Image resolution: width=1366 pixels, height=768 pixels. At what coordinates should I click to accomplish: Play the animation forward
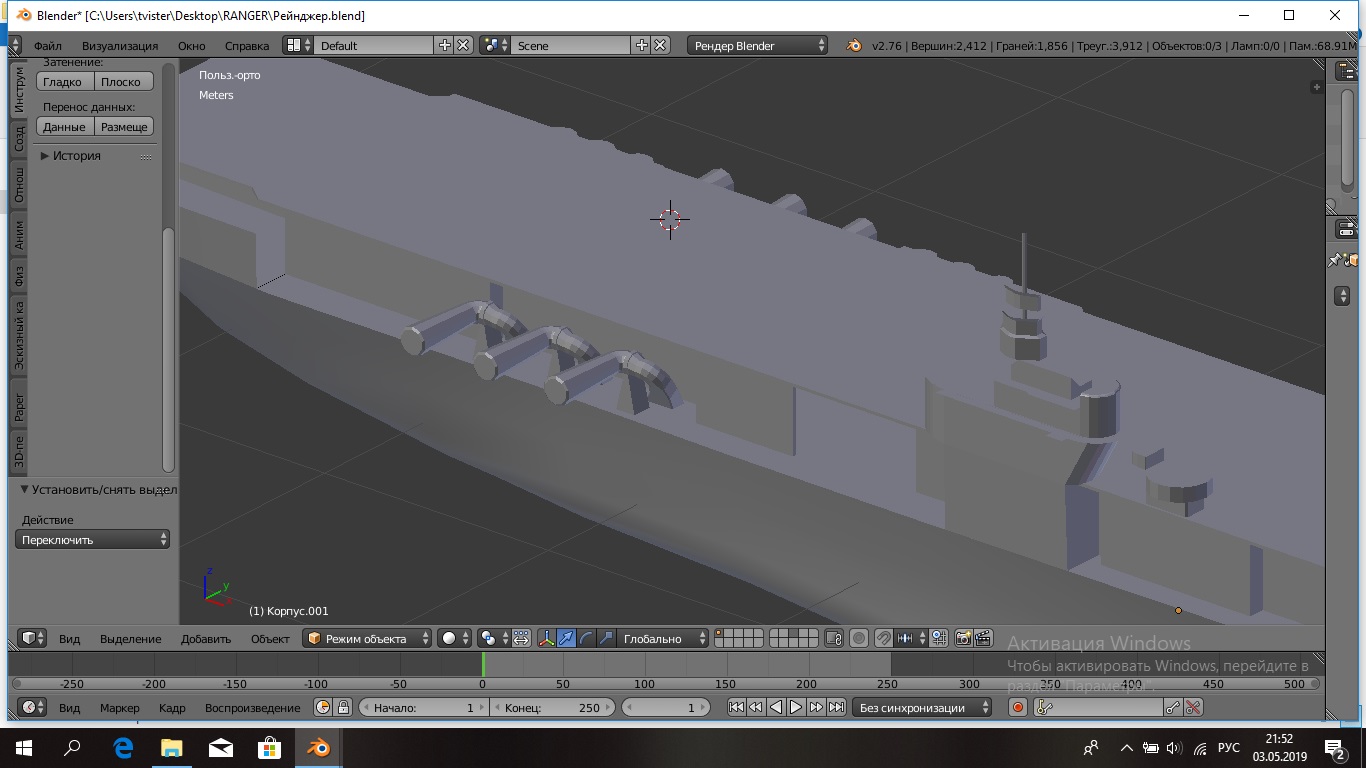[796, 707]
